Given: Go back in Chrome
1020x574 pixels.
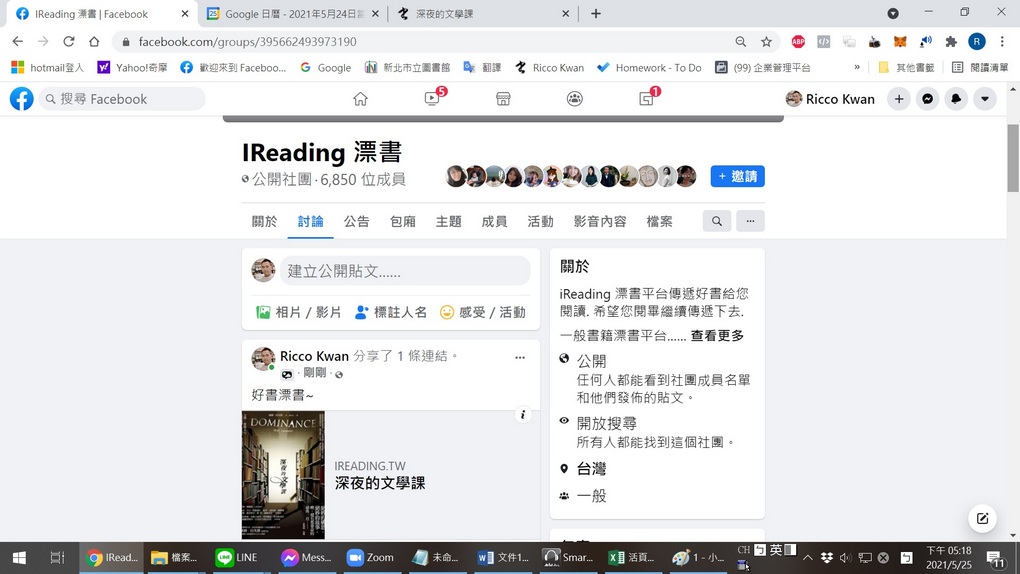Looking at the screenshot, I should 18,42.
